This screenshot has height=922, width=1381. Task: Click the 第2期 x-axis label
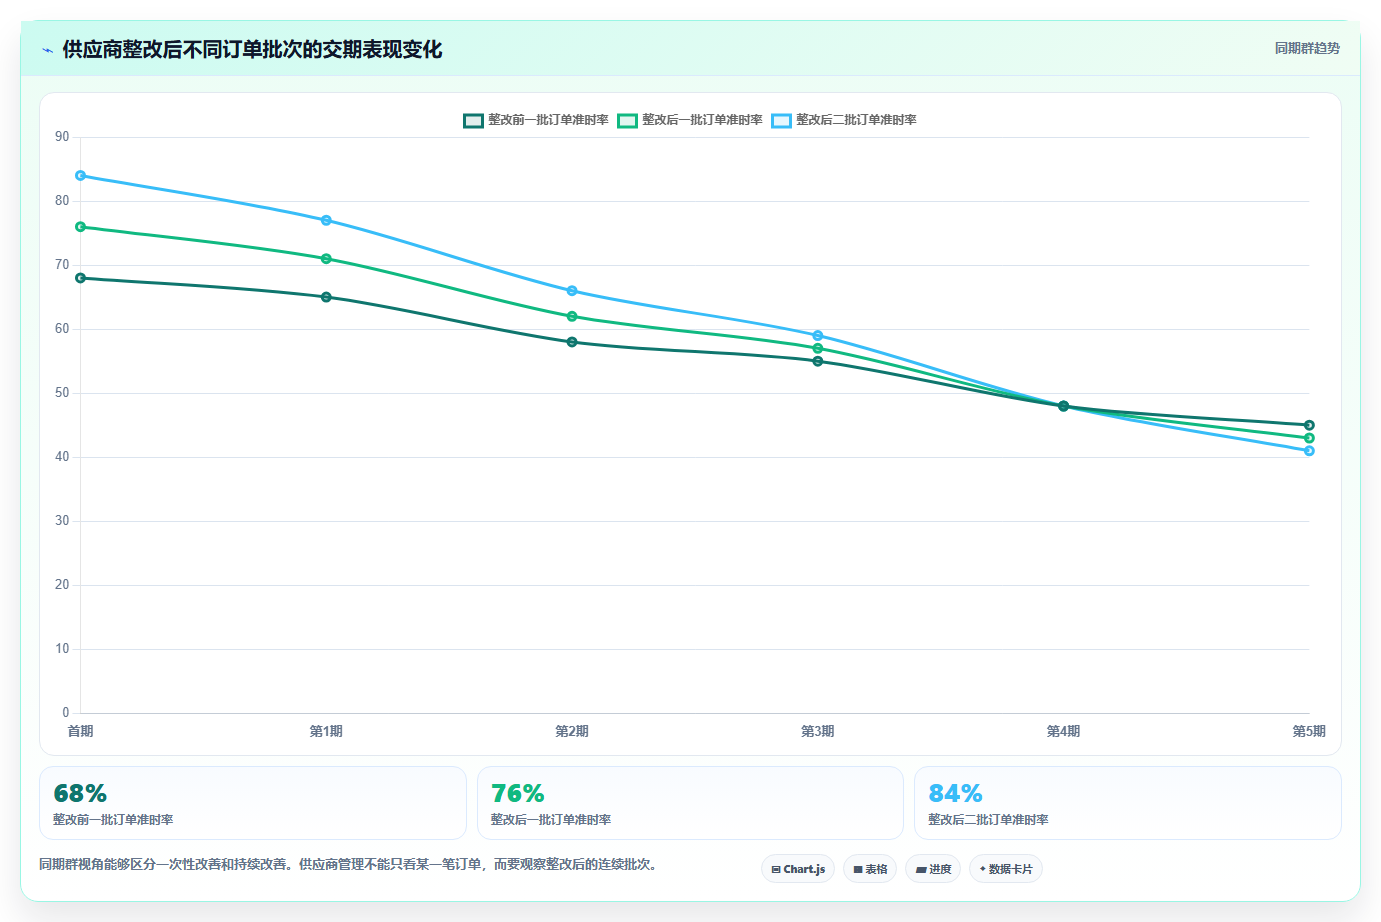pos(572,731)
